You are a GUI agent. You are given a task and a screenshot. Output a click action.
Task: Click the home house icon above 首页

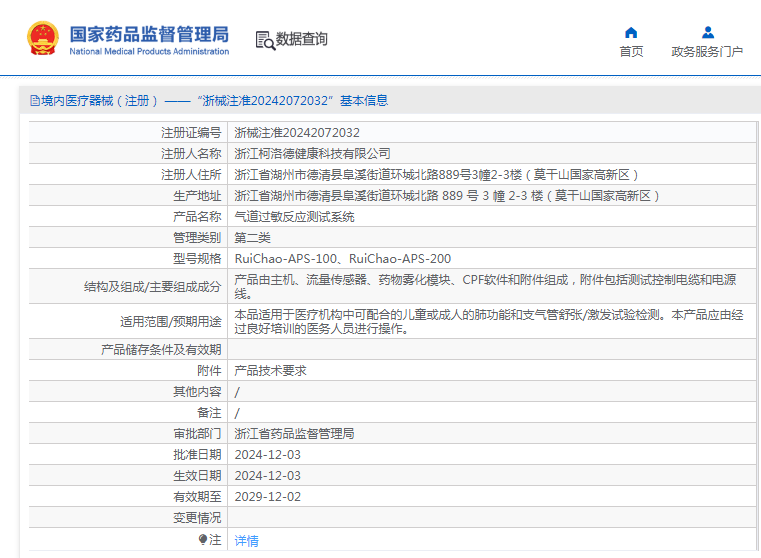click(631, 33)
